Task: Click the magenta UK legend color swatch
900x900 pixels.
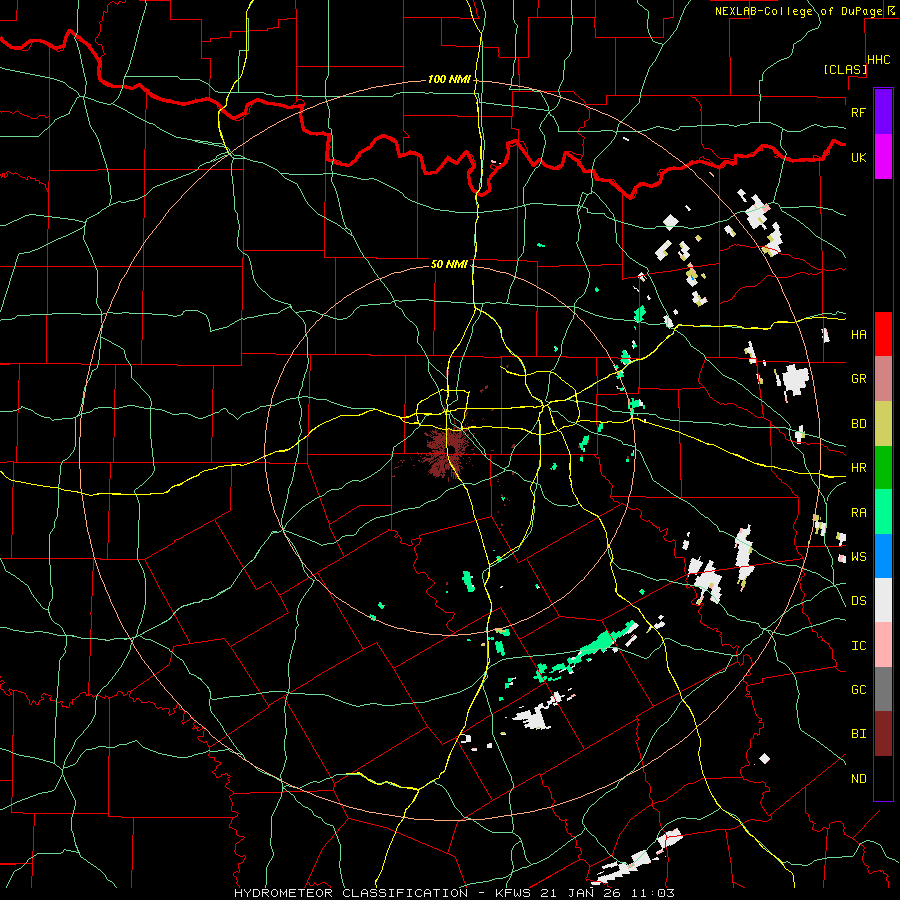Action: (x=883, y=157)
